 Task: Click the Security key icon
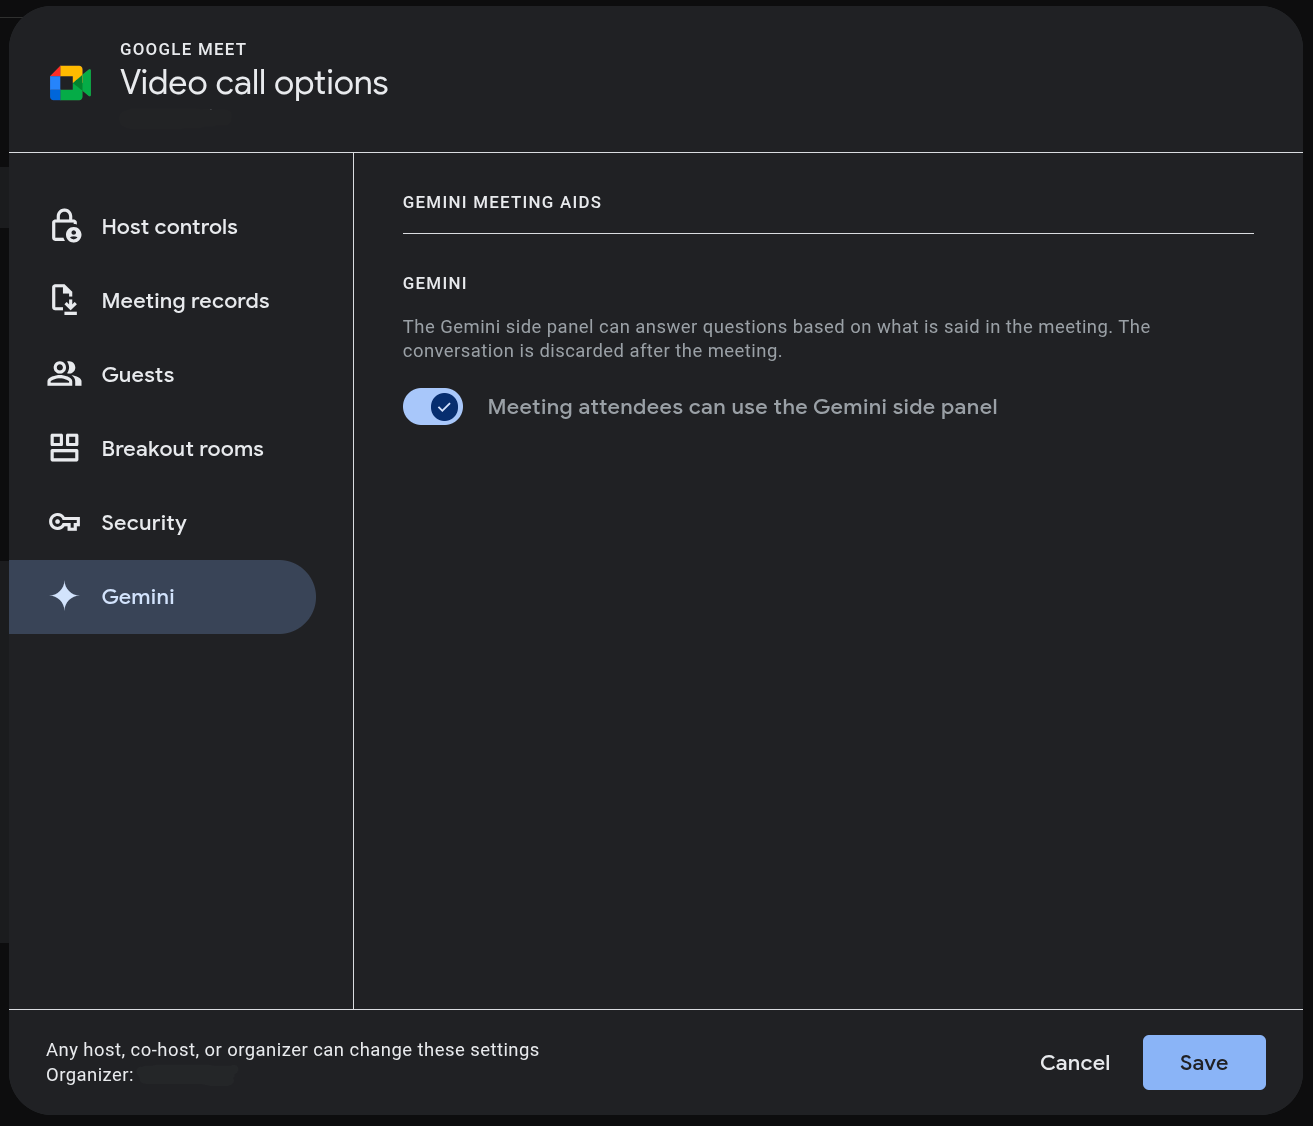(64, 522)
